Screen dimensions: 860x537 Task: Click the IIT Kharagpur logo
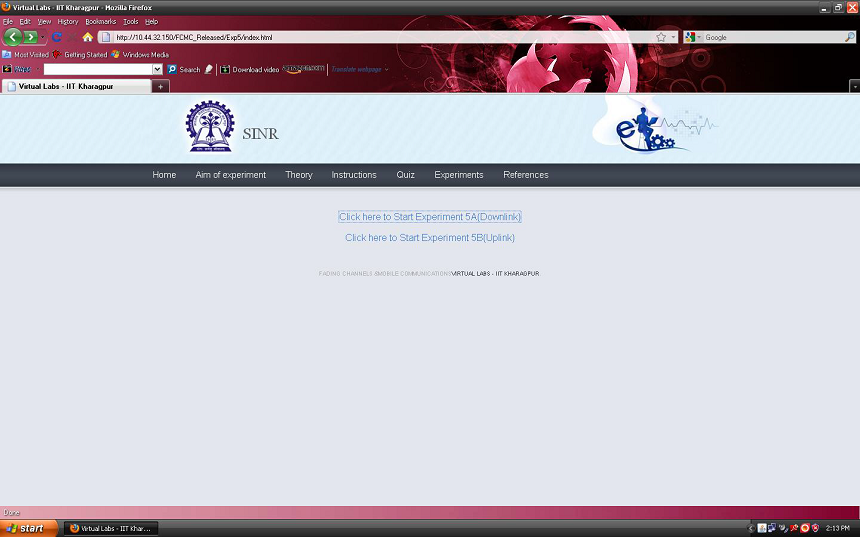pyautogui.click(x=209, y=127)
